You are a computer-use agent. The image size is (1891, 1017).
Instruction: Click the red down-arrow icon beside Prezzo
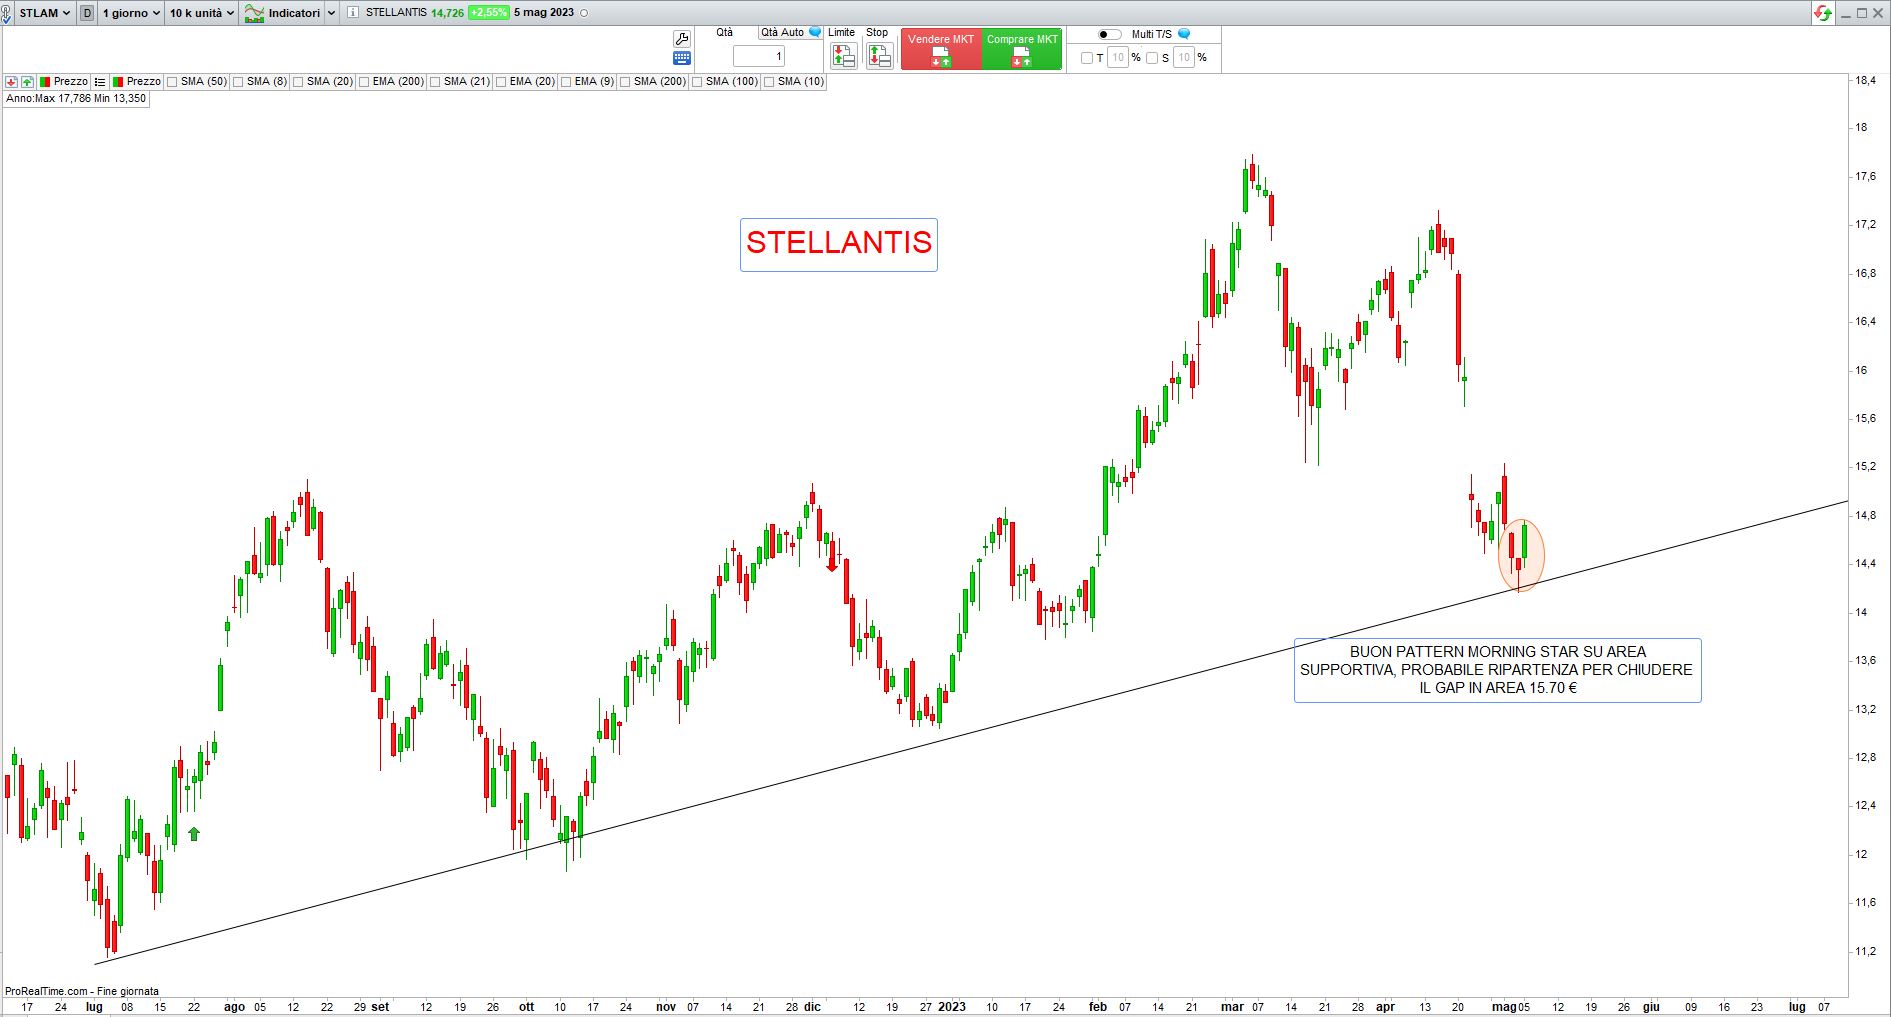pos(11,82)
